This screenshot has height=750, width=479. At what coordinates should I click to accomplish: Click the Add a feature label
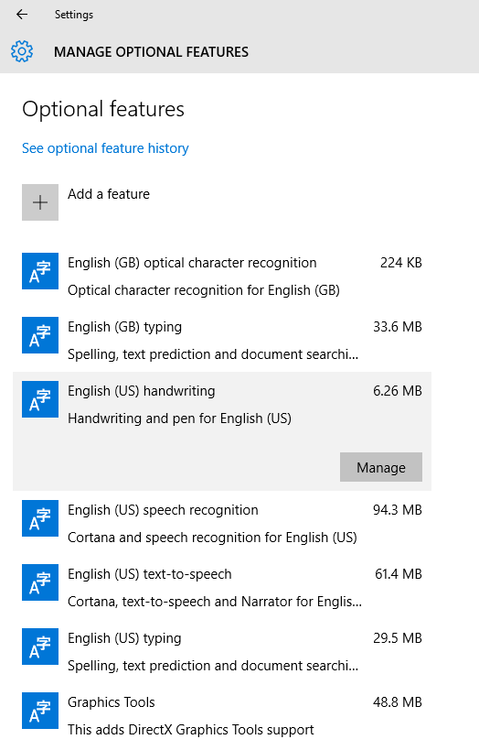pyautogui.click(x=109, y=194)
